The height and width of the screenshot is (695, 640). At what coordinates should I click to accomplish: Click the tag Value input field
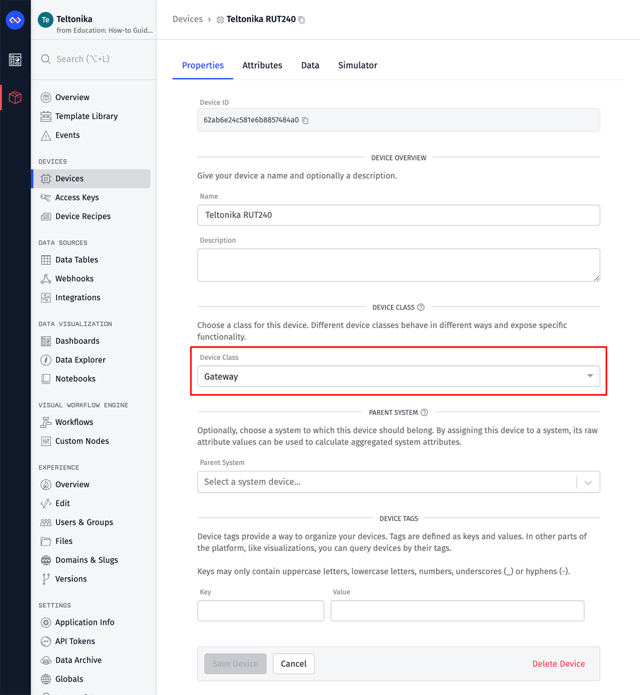[457, 611]
